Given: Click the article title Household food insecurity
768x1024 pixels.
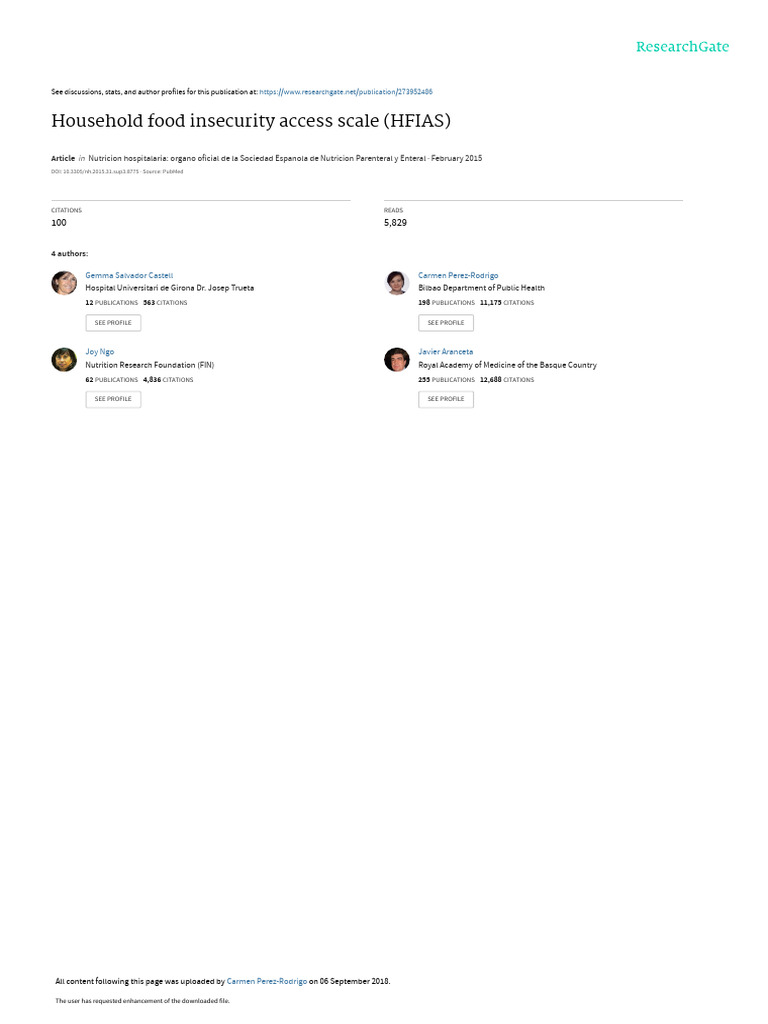Looking at the screenshot, I should pyautogui.click(x=251, y=121).
